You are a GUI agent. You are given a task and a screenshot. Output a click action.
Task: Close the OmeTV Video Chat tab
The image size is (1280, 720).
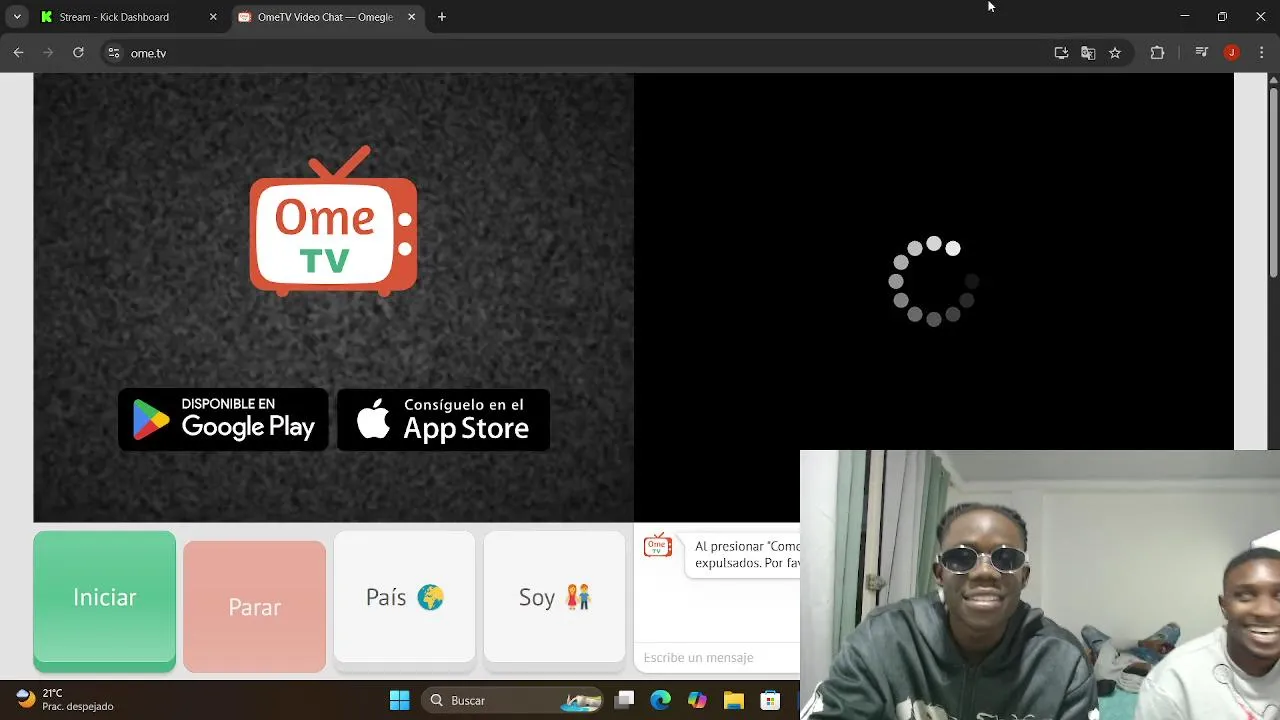(x=411, y=17)
